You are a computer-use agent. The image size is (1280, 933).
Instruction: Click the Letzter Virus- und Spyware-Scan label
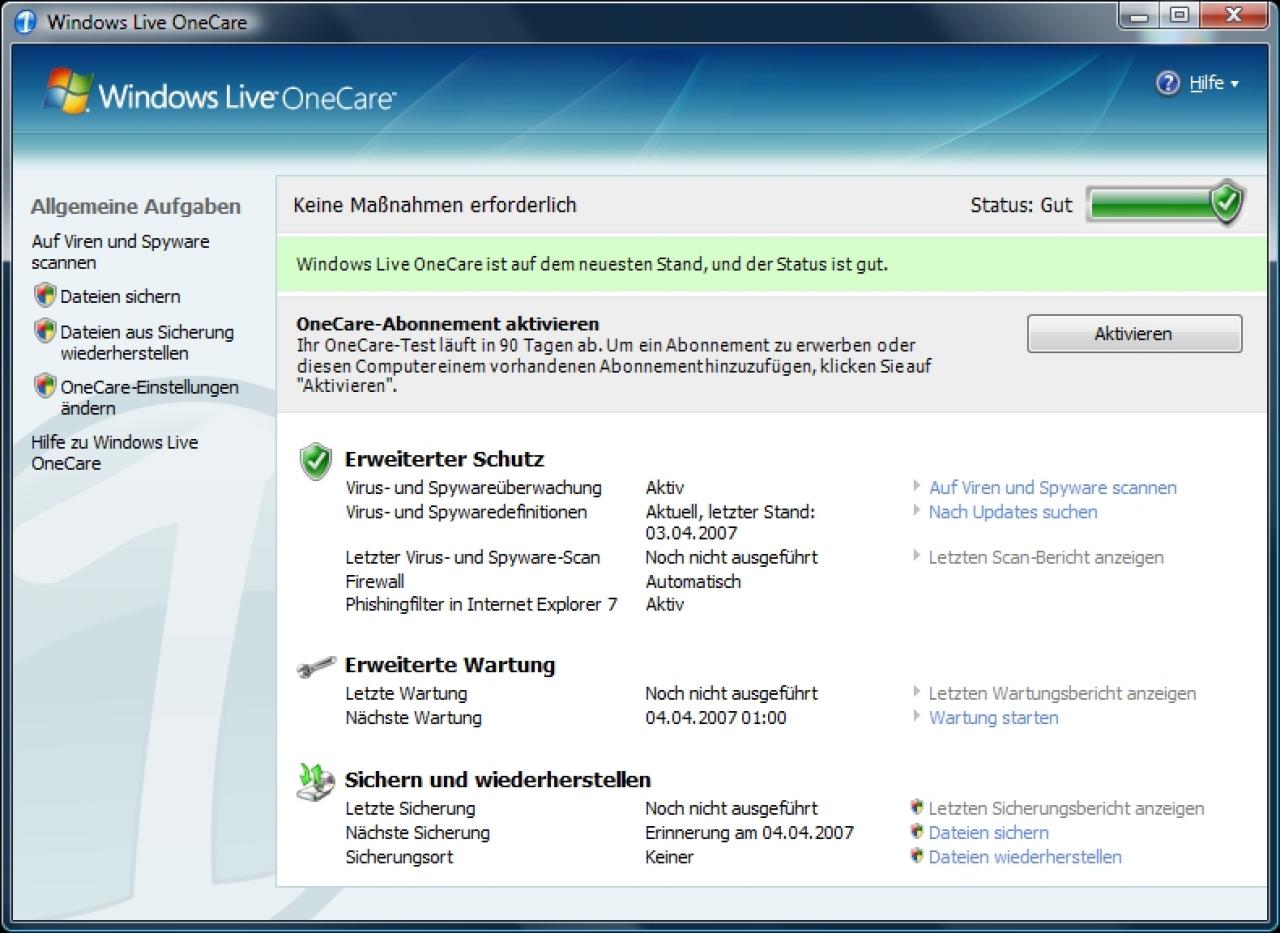point(473,558)
